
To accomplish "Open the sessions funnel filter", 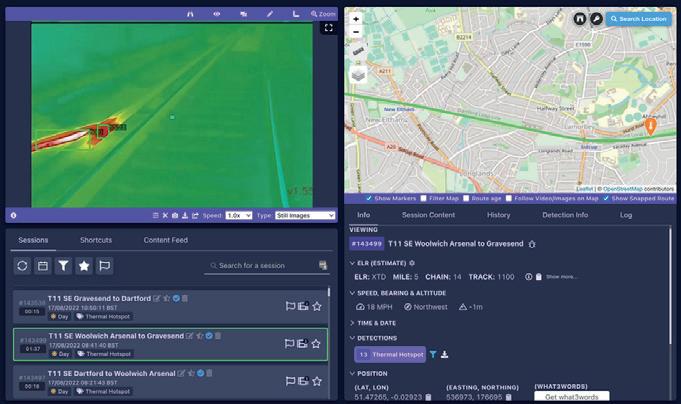I will point(63,265).
